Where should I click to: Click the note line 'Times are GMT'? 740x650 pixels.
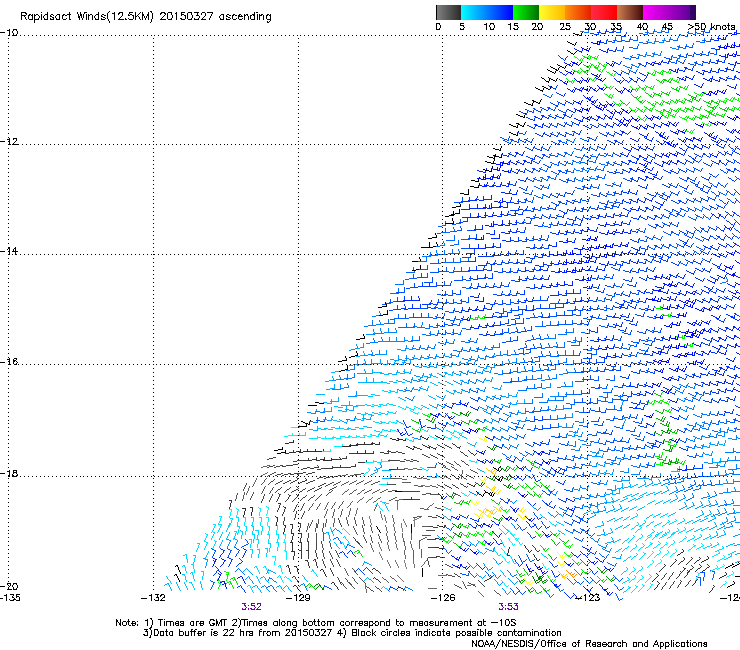pyautogui.click(x=193, y=623)
